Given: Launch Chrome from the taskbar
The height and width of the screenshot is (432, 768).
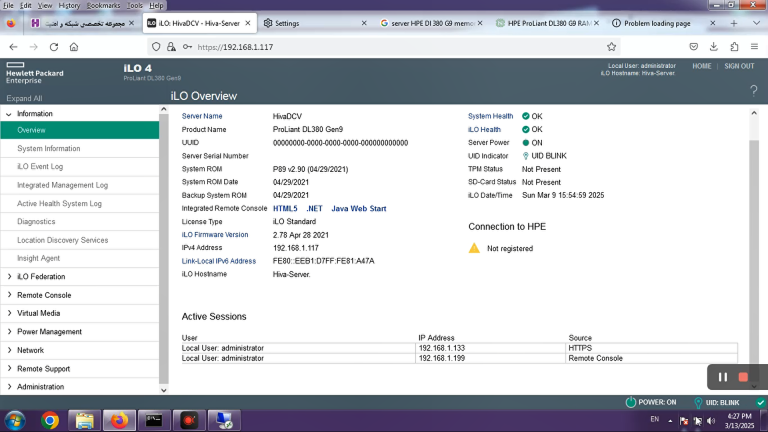Looking at the screenshot, I should 50,421.
